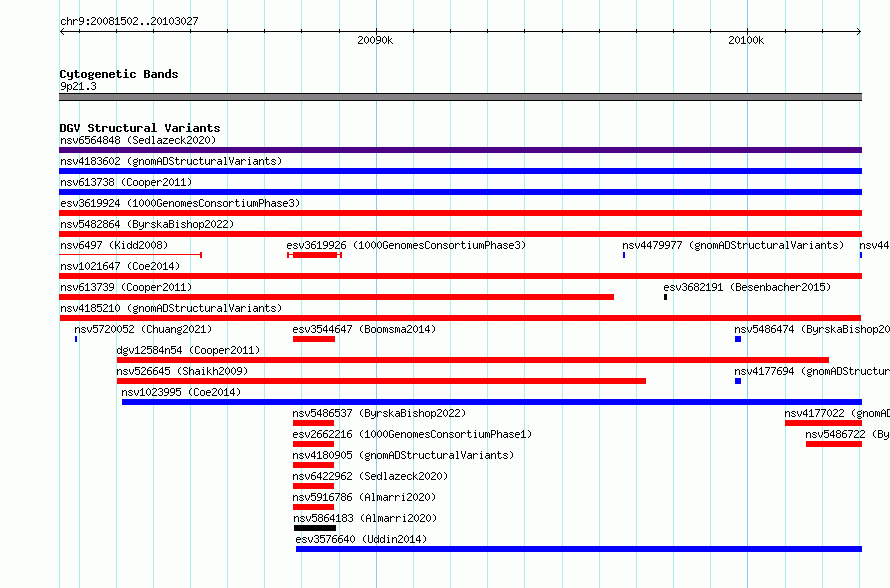This screenshot has width=890, height=588.
Task: Open nsv1021647 (Coe2014) label
Action: pos(120,266)
